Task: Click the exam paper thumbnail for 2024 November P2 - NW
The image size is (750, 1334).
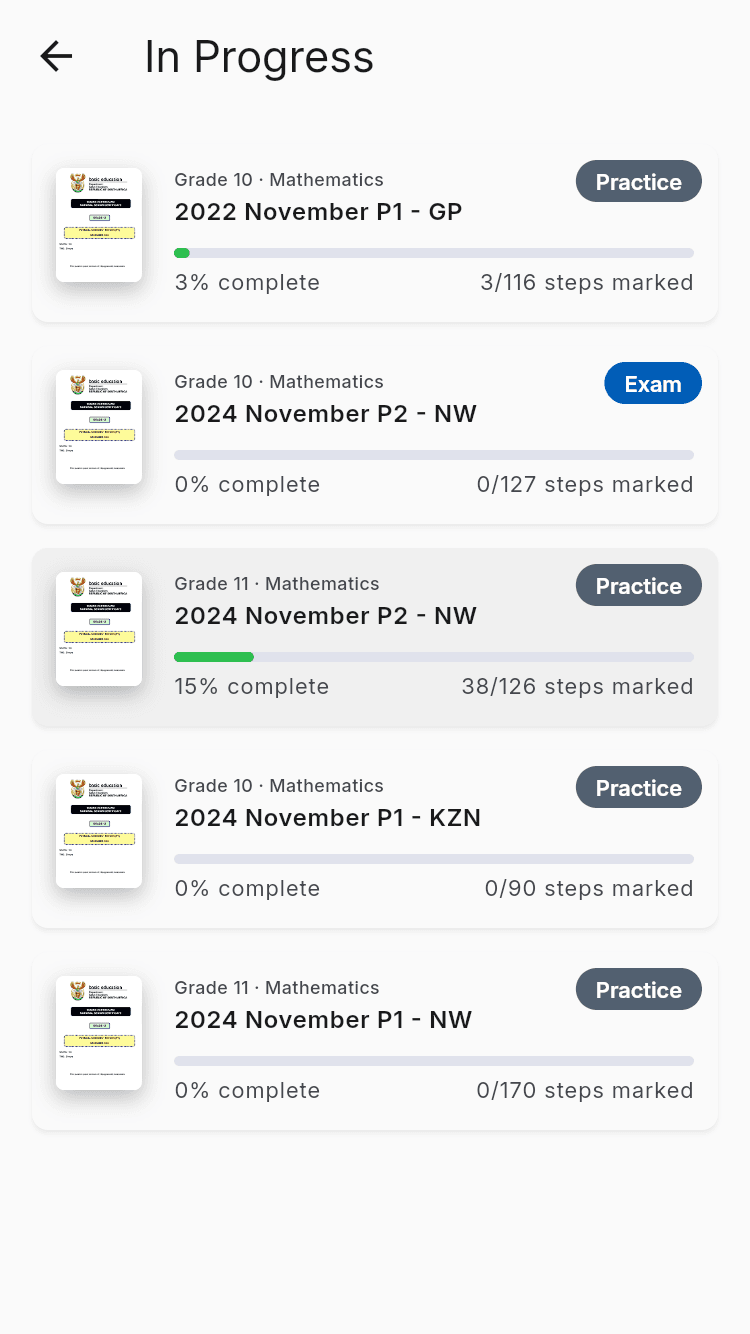Action: click(x=98, y=426)
